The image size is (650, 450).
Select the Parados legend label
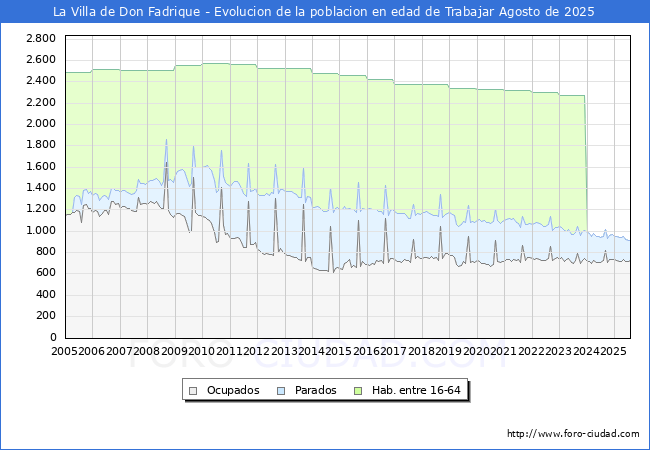pyautogui.click(x=315, y=390)
